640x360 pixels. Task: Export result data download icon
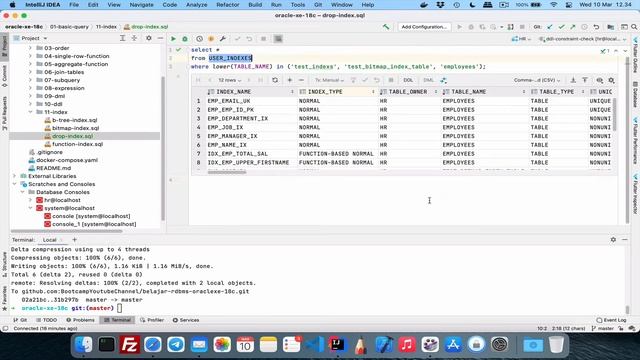(x=573, y=80)
